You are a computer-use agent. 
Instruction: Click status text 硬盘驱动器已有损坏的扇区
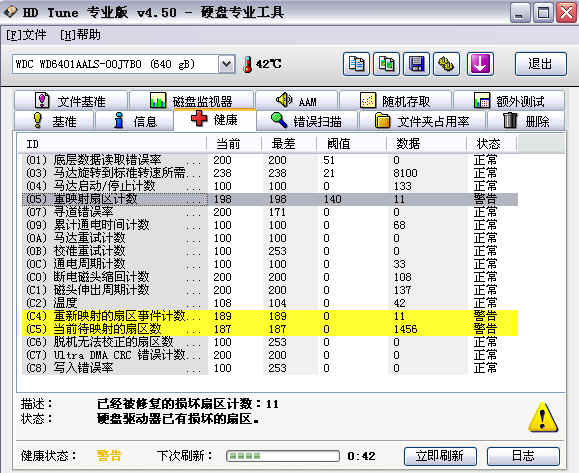tap(177, 419)
